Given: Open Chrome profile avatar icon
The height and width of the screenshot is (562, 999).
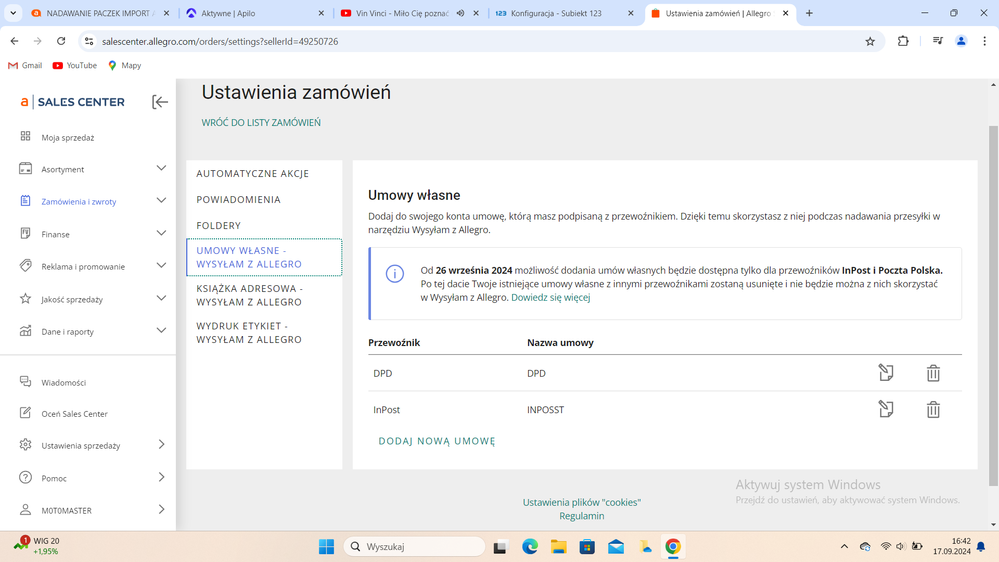Looking at the screenshot, I should [x=961, y=41].
